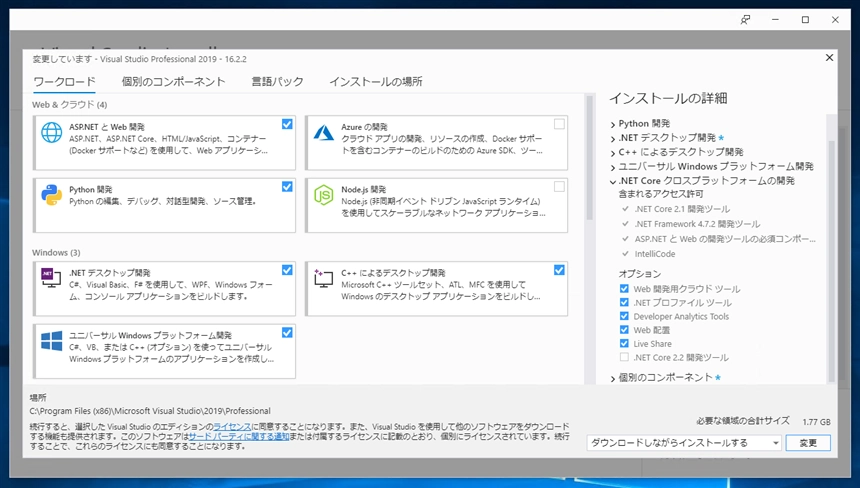Expand C++ によるデスクトップ開発 in install details

click(613, 153)
